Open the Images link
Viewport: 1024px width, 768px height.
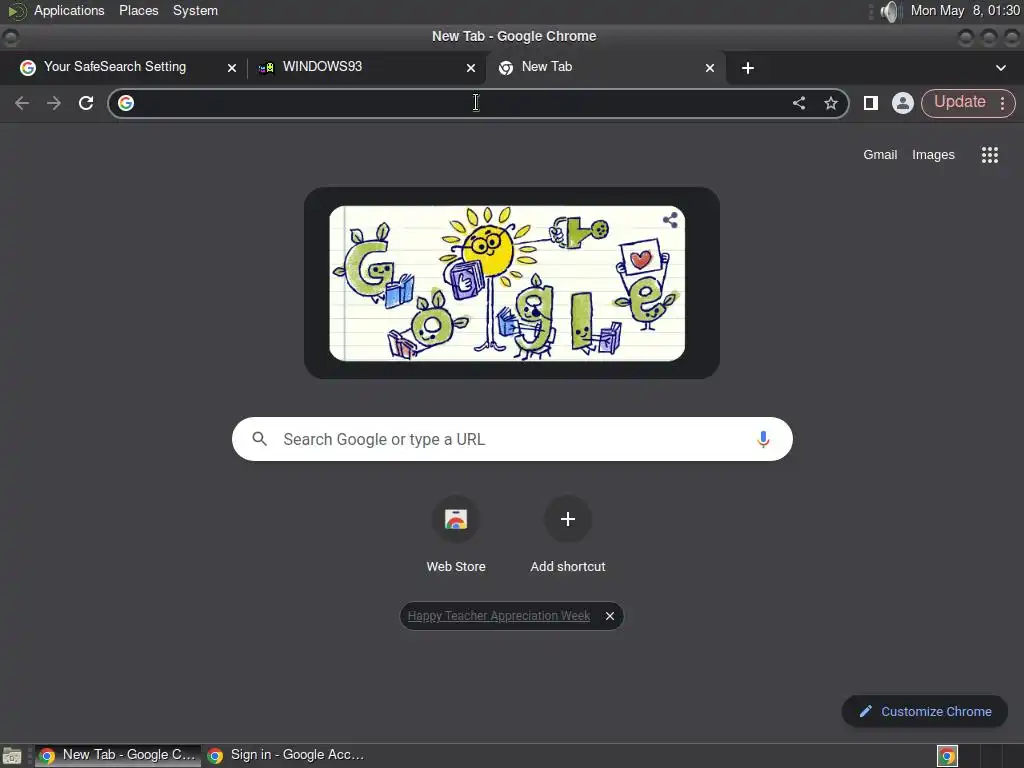[933, 155]
